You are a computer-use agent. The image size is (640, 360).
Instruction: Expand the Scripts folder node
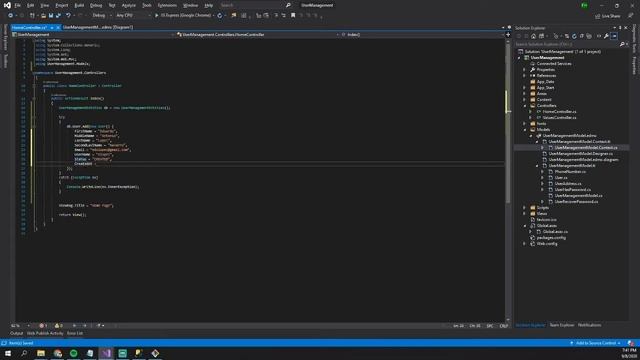pyautogui.click(x=525, y=208)
